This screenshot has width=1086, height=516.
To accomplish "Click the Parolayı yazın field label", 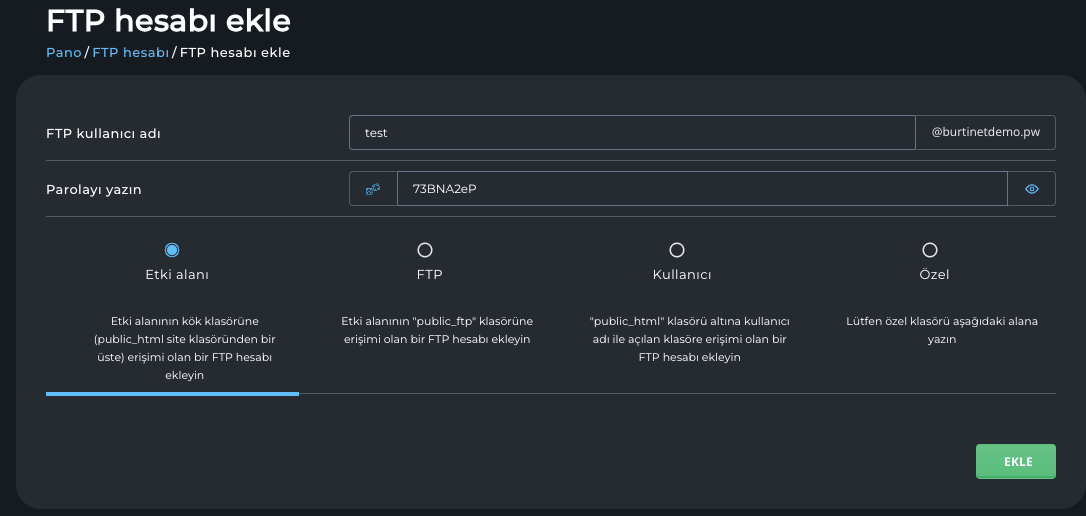I will point(94,189).
